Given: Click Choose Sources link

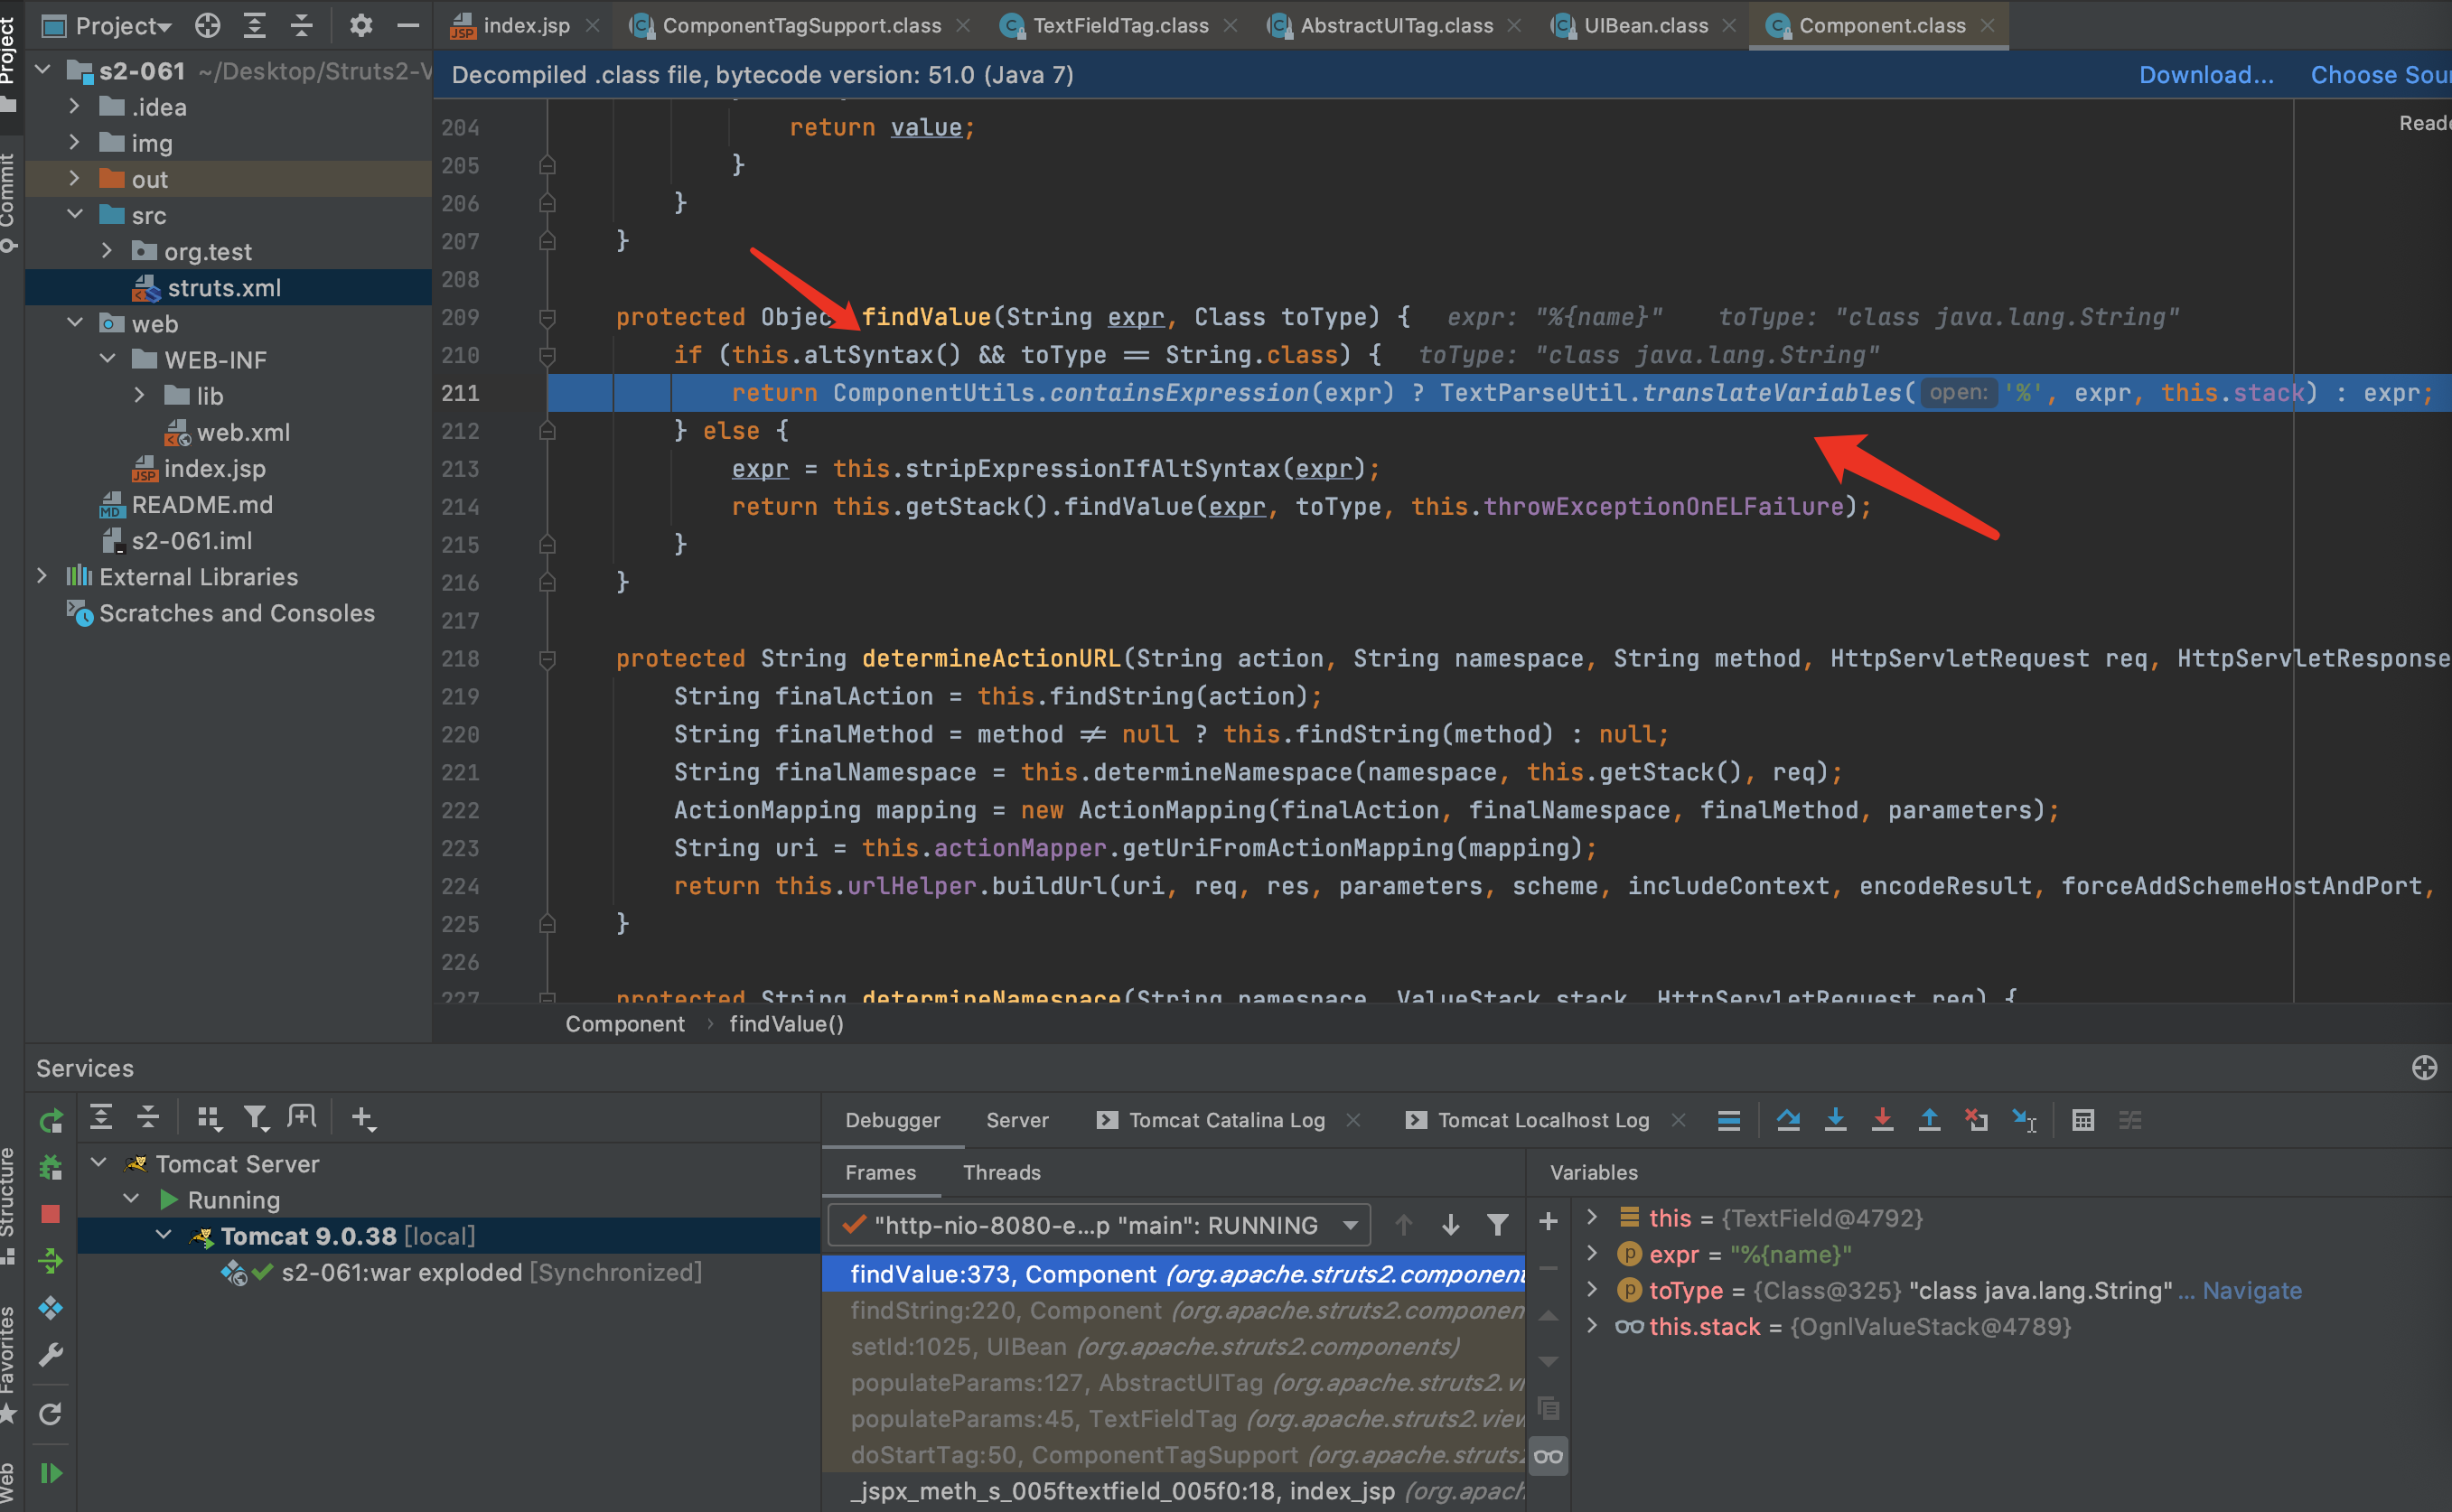Looking at the screenshot, I should pyautogui.click(x=2380, y=75).
